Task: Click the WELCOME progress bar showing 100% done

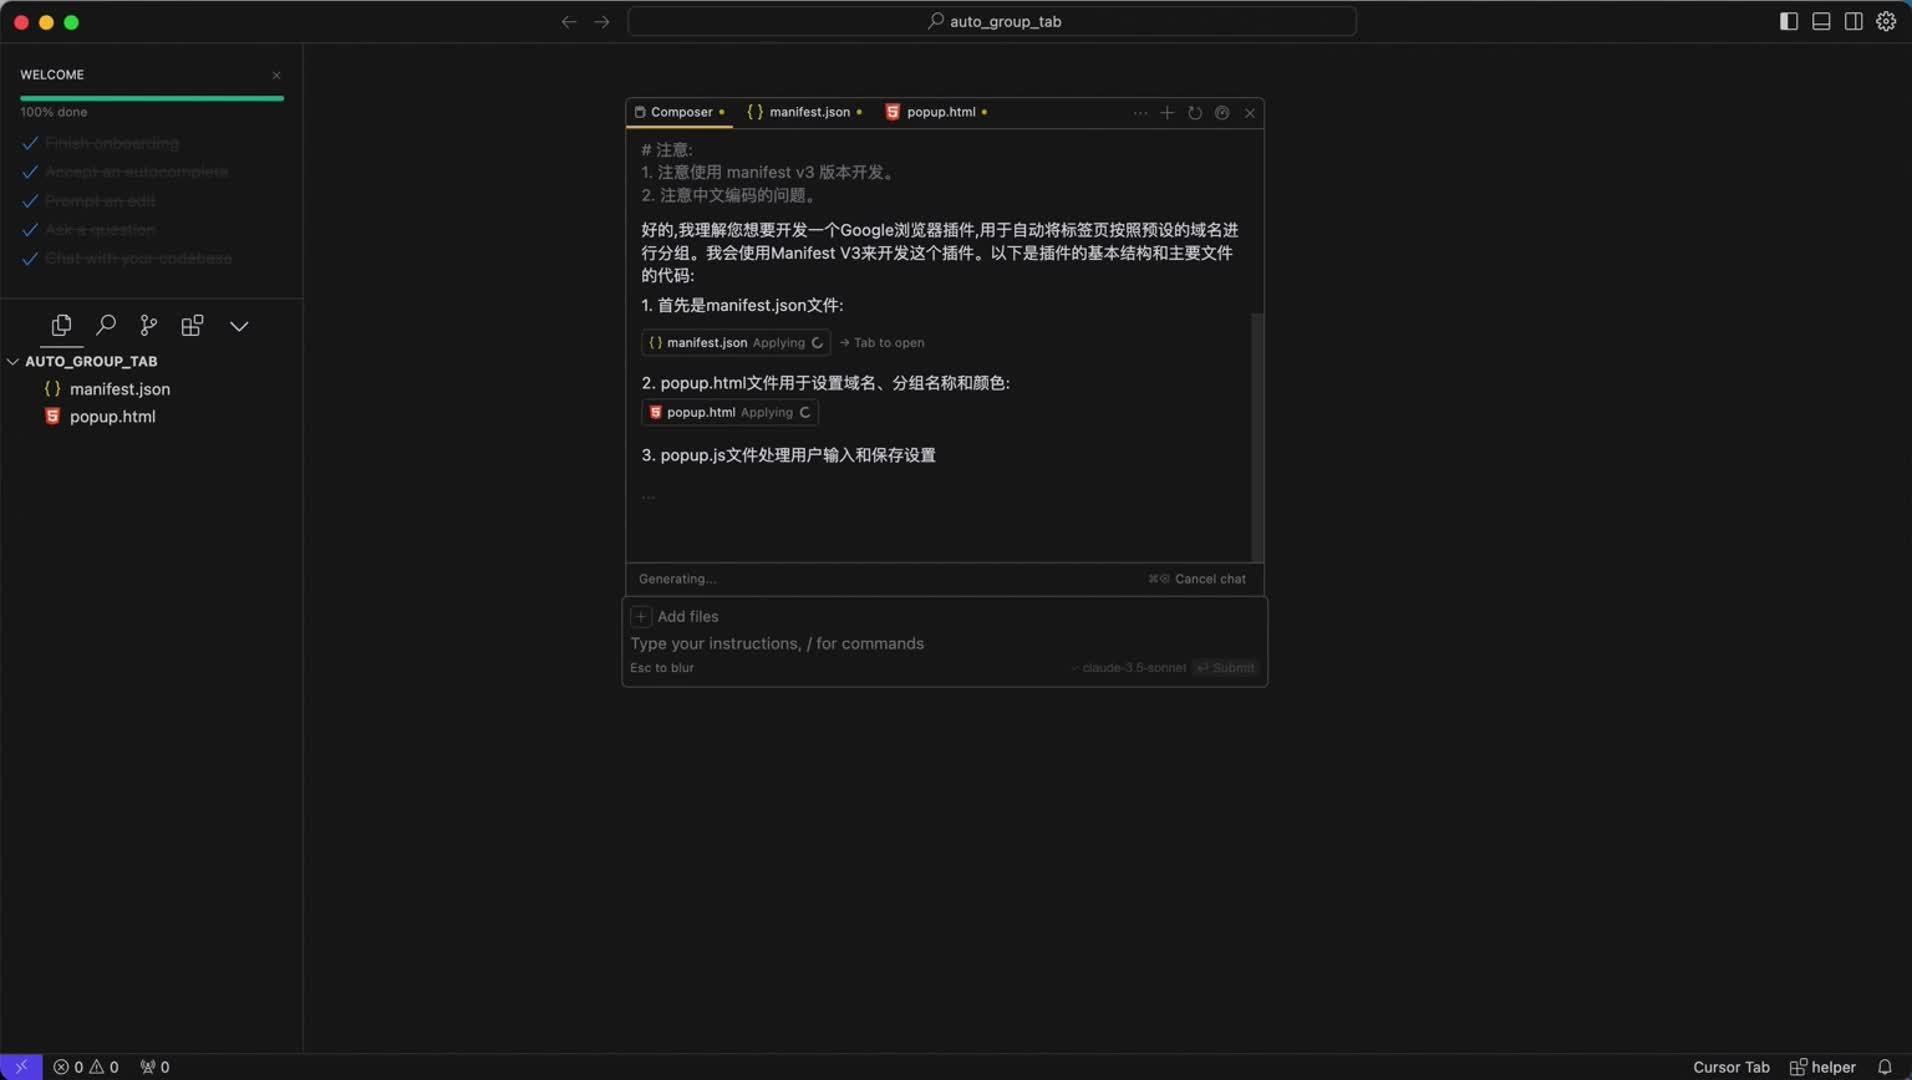Action: pyautogui.click(x=151, y=98)
